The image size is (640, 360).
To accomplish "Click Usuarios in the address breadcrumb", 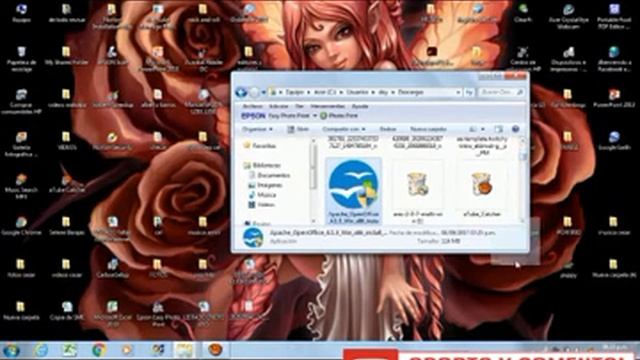I will click(x=358, y=93).
